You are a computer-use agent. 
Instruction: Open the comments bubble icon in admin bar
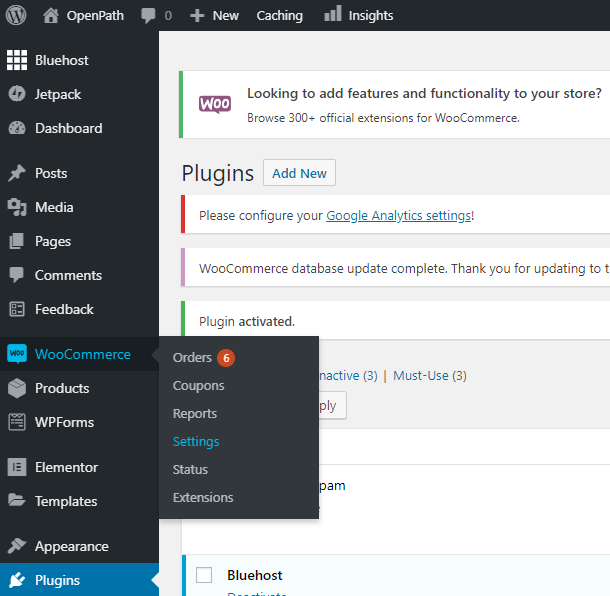point(148,16)
